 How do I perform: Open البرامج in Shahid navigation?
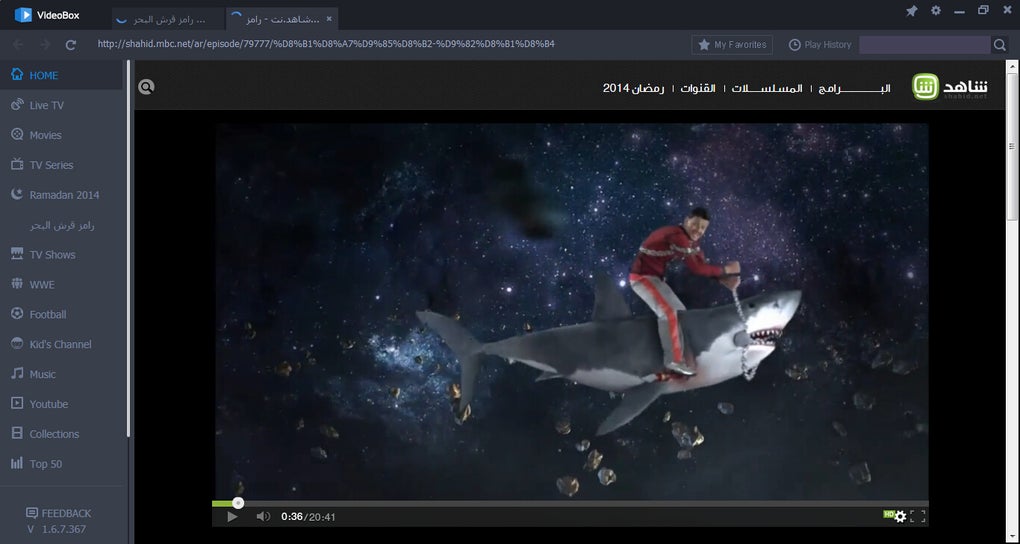click(854, 88)
